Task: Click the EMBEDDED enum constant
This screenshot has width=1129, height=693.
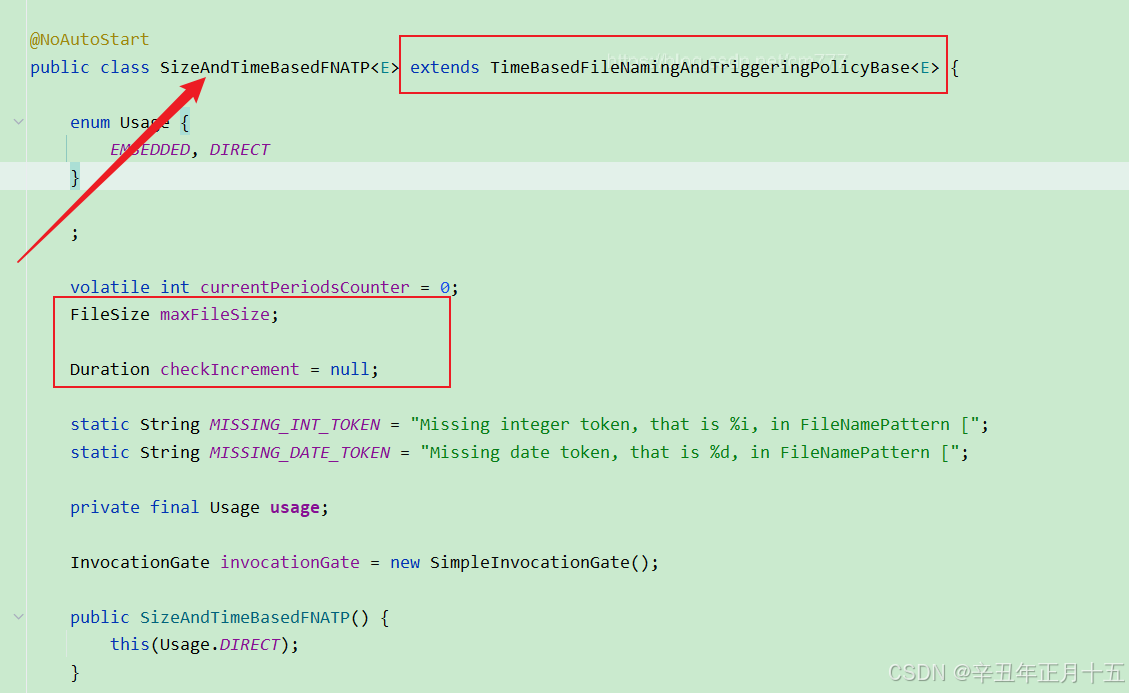Action: [x=150, y=150]
